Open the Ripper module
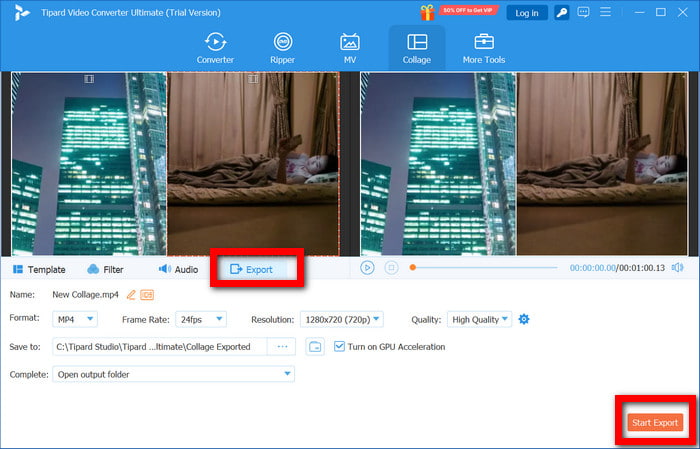This screenshot has width=700, height=449. [282, 47]
